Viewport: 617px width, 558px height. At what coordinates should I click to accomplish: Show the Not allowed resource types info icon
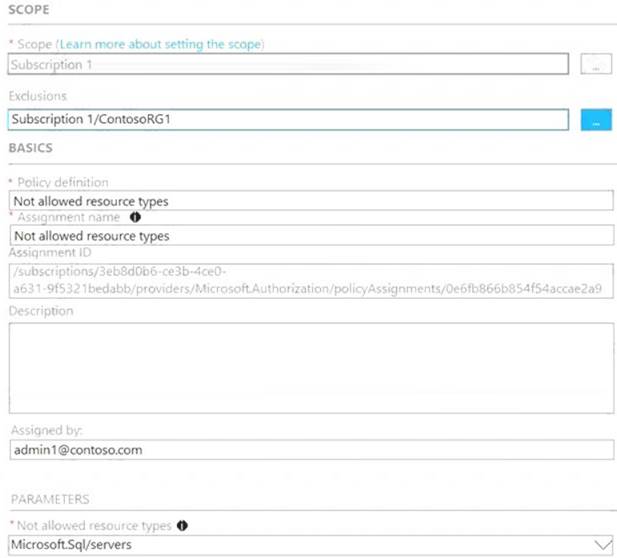[182, 525]
